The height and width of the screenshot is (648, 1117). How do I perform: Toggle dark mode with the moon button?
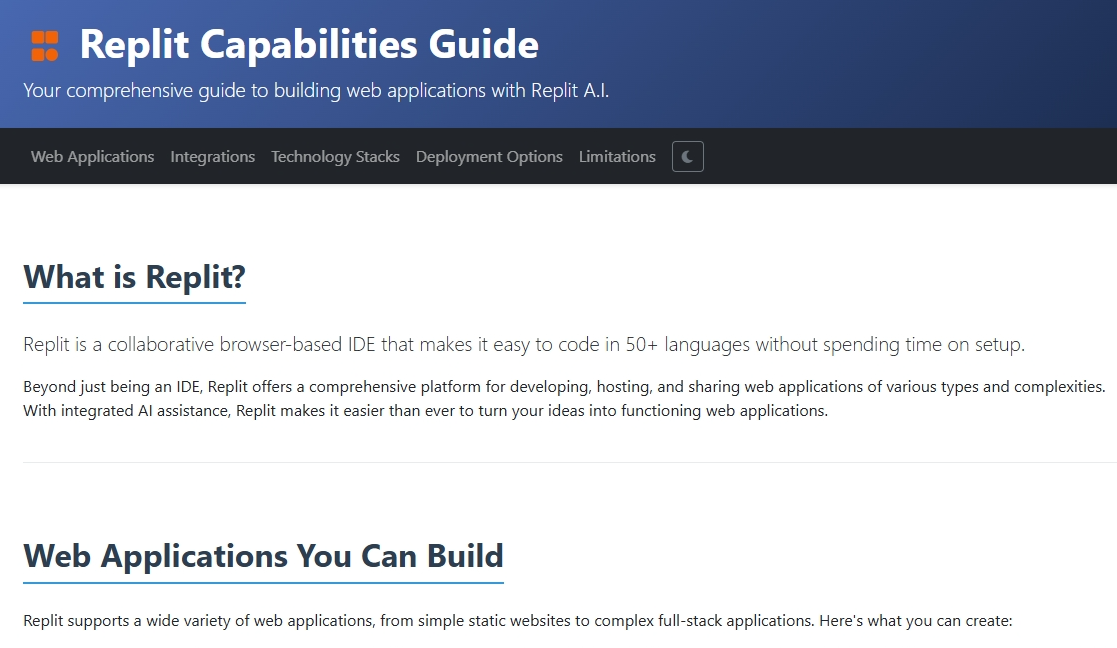click(x=687, y=157)
